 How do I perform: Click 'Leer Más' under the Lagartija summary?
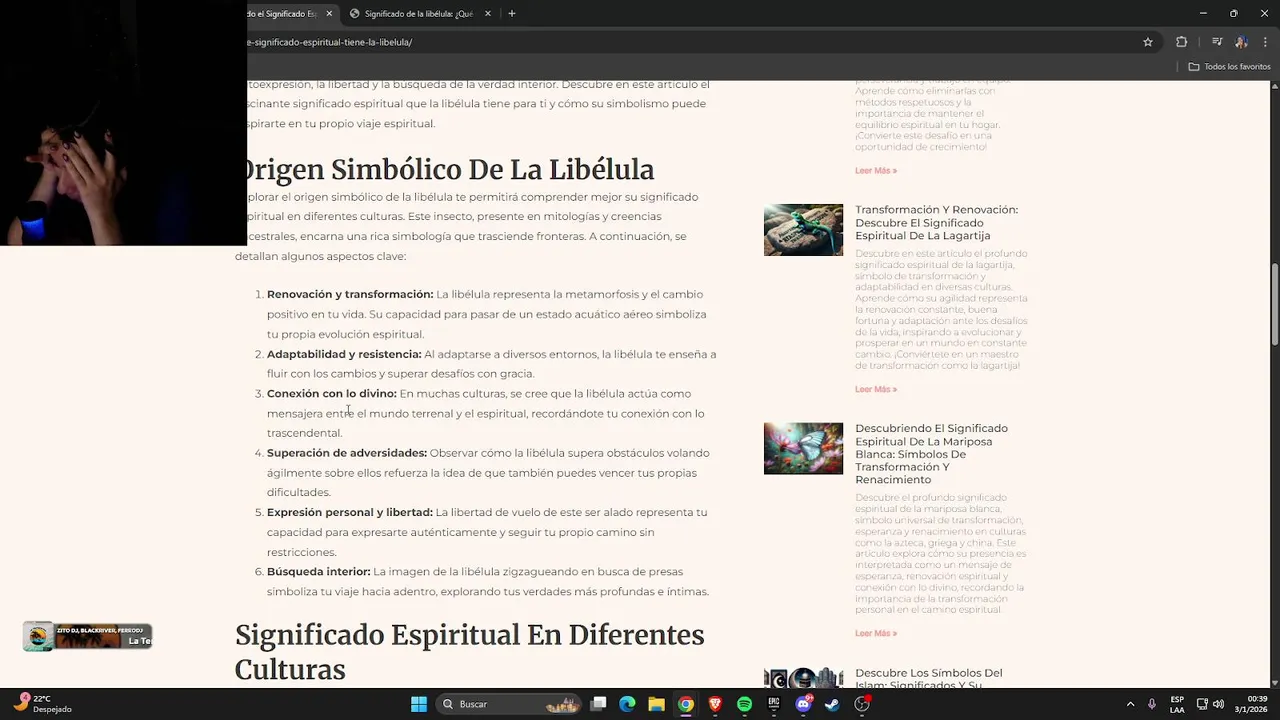876,390
